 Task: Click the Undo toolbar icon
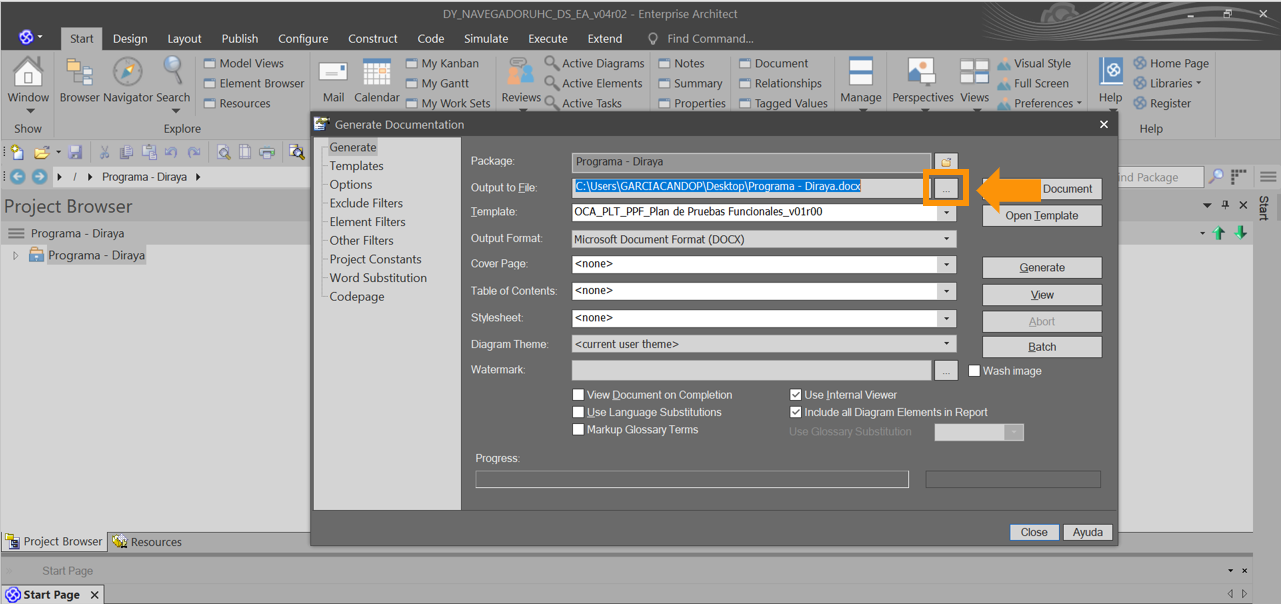click(x=171, y=152)
